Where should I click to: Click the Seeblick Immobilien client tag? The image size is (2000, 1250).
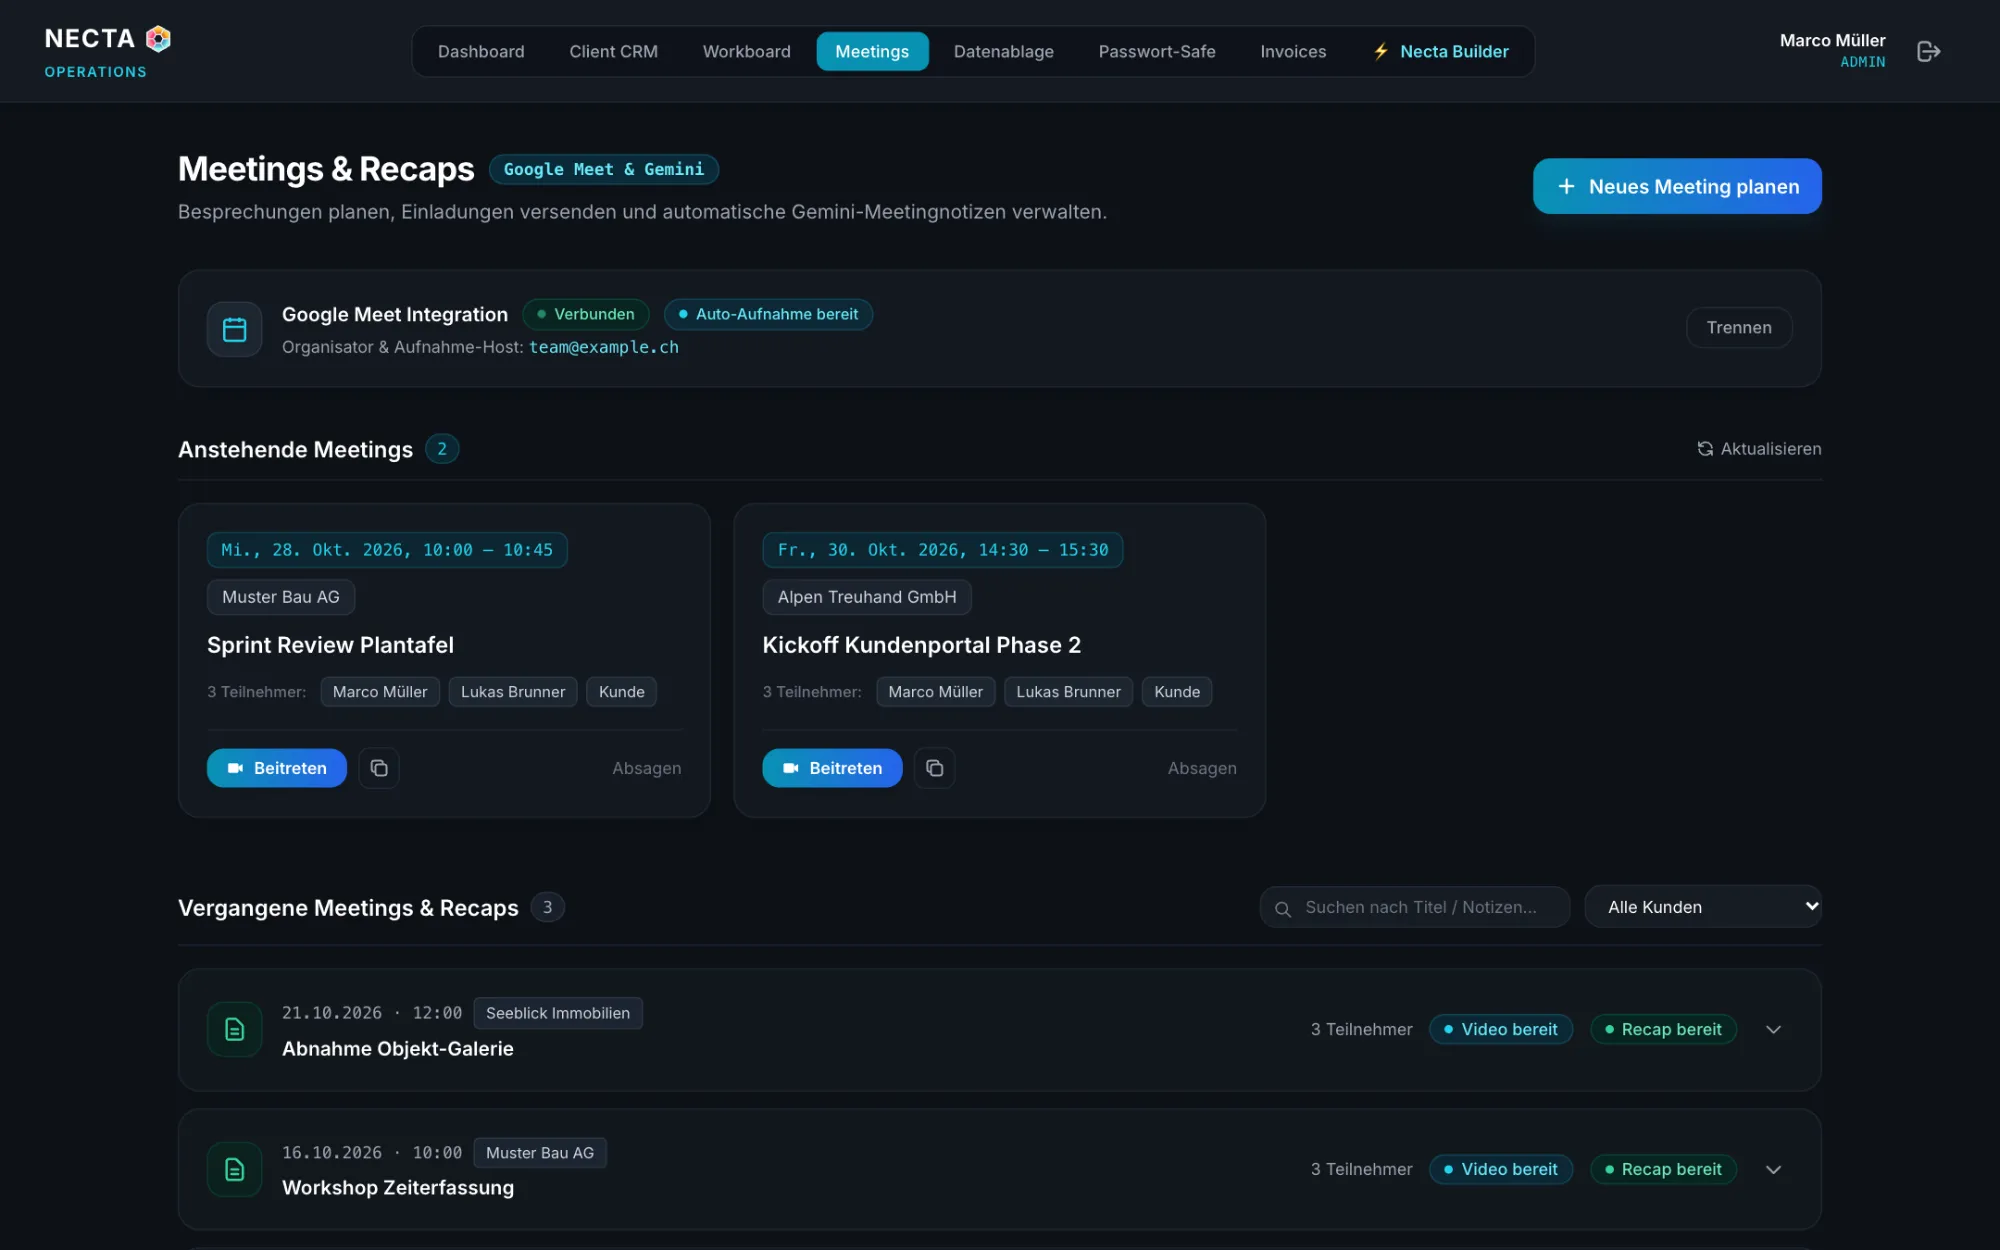point(558,1013)
